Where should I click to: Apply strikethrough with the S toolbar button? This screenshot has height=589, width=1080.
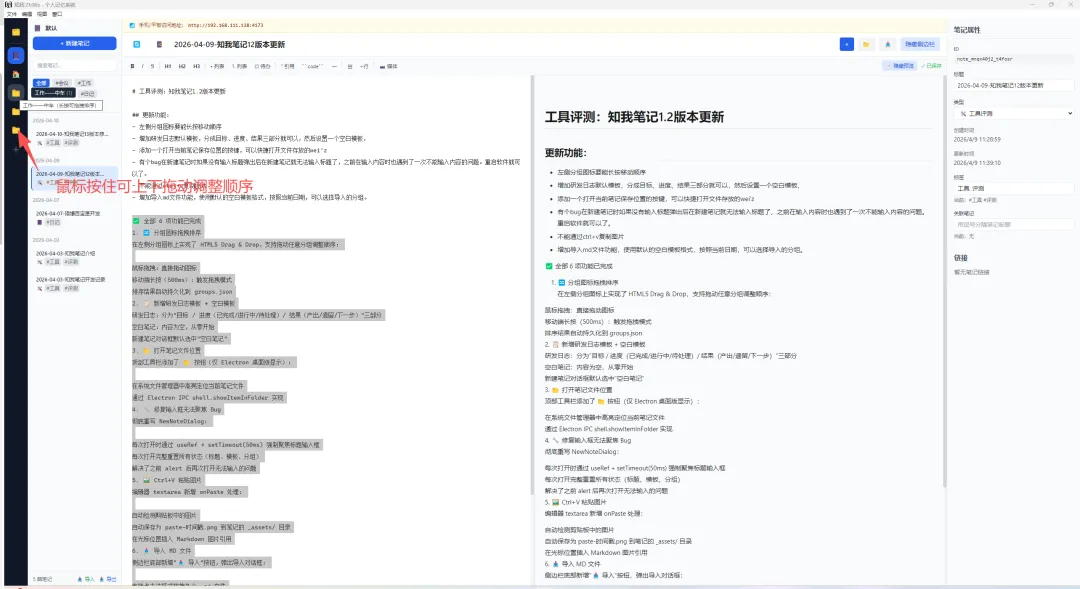coord(152,66)
